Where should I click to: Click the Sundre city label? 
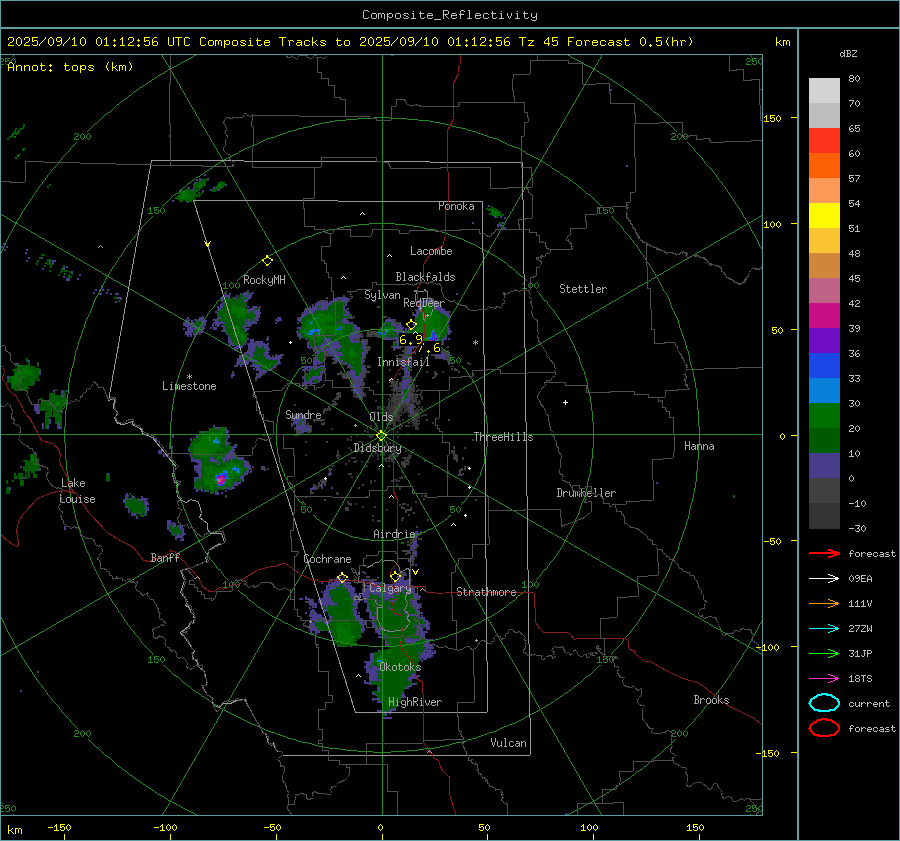tap(303, 414)
